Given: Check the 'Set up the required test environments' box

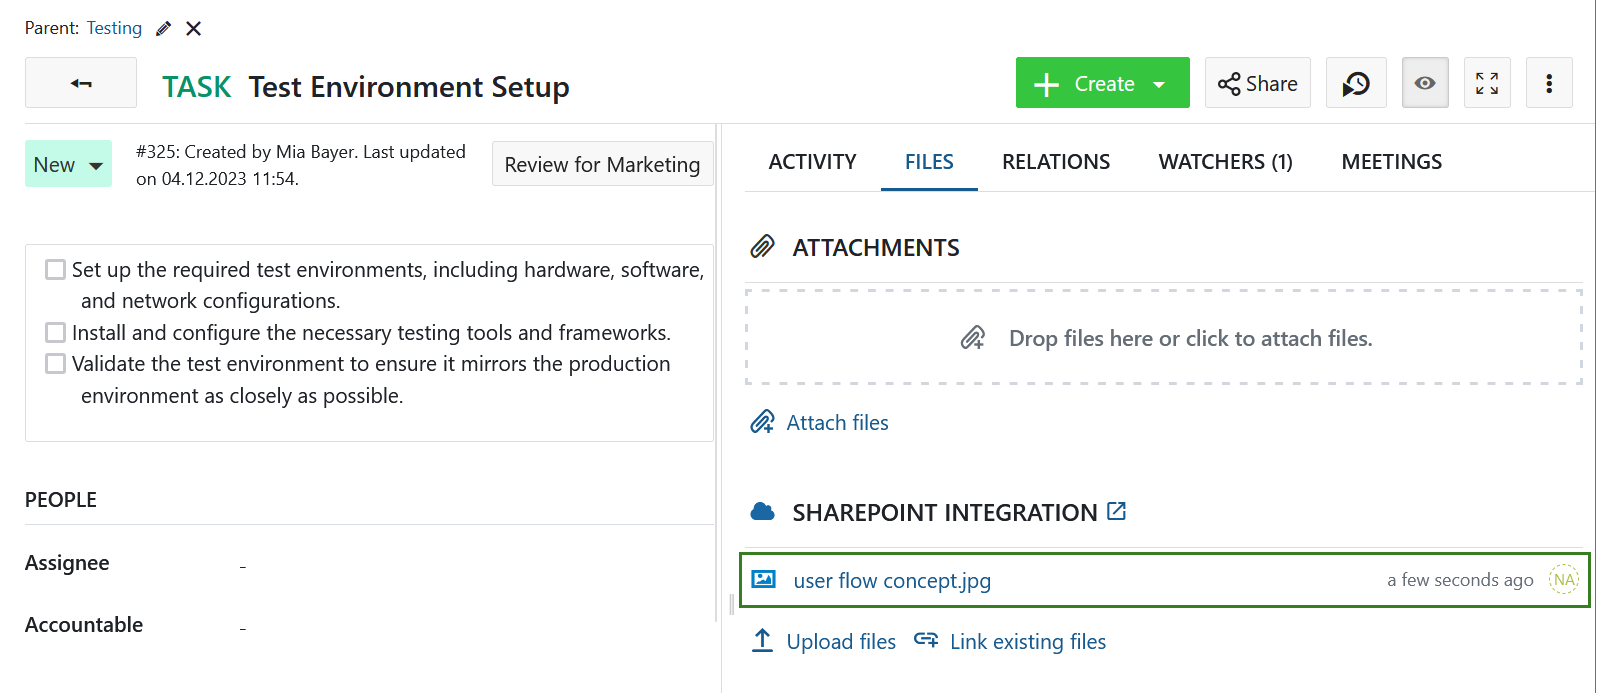Looking at the screenshot, I should (56, 270).
